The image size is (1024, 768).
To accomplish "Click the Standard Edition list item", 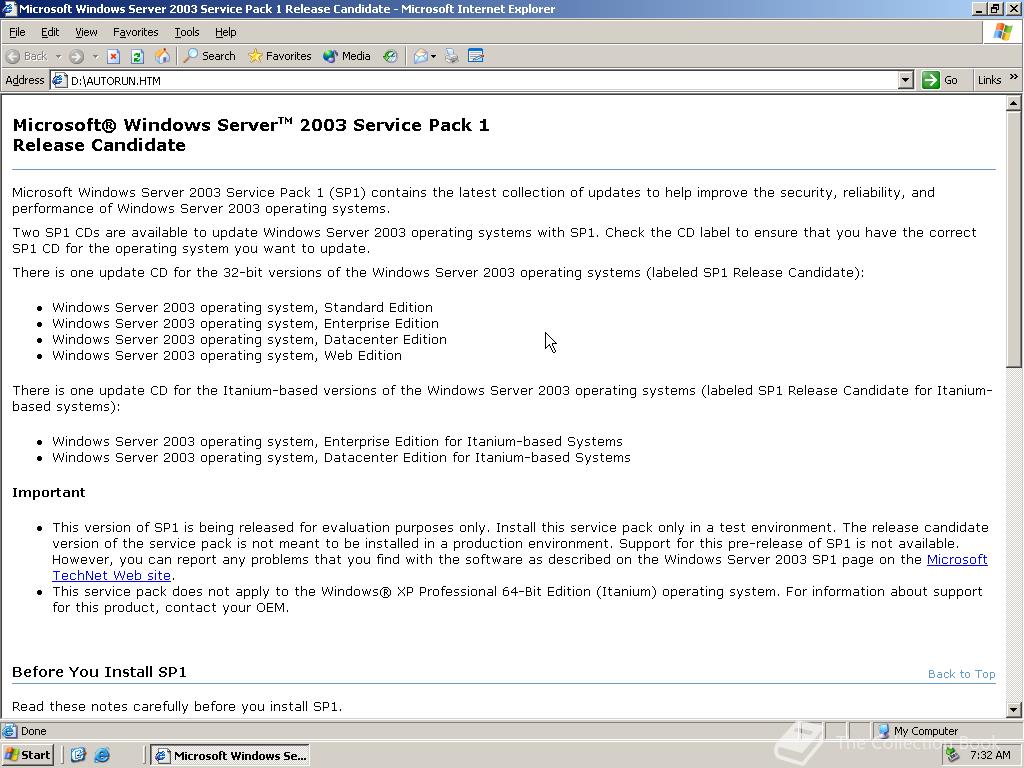I will coord(242,307).
